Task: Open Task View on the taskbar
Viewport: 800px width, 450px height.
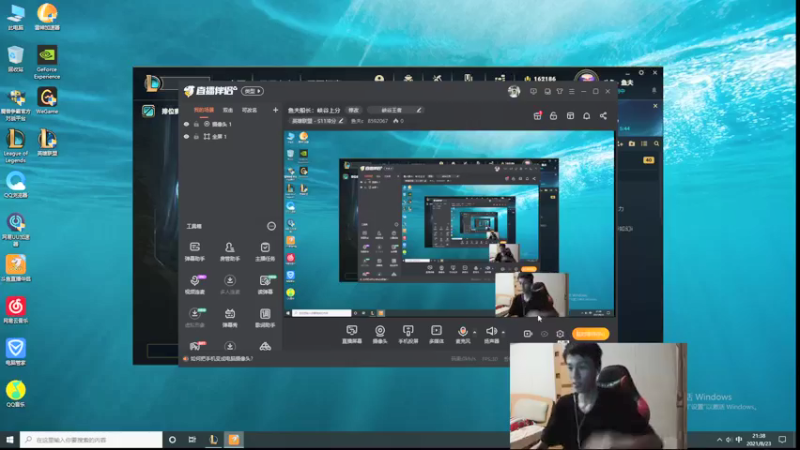Action: 192,439
